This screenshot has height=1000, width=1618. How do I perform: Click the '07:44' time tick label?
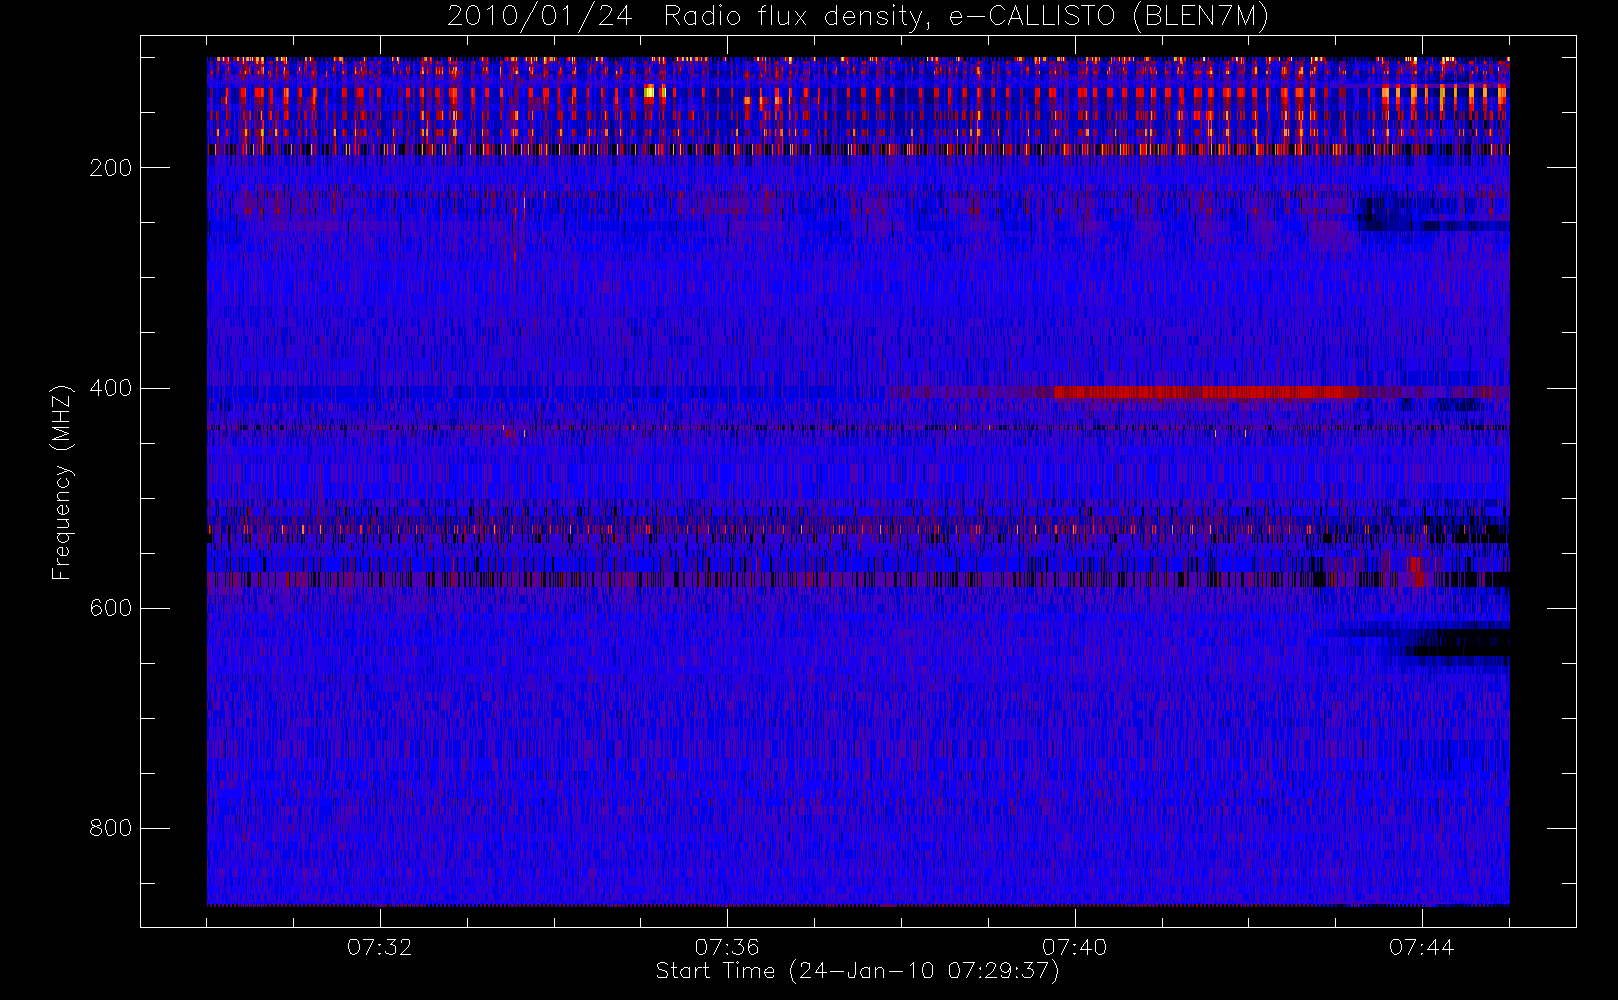(1421, 947)
